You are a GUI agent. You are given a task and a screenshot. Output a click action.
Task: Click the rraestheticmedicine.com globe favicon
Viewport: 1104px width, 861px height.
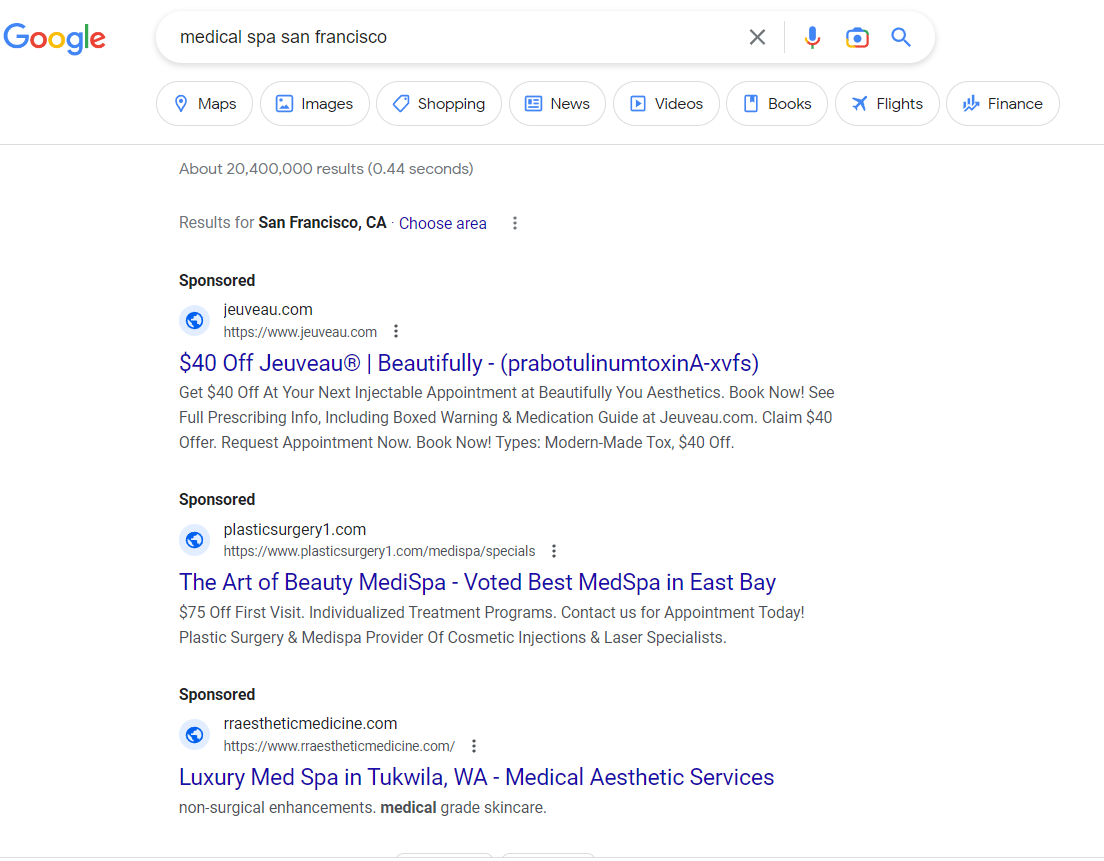tap(194, 734)
